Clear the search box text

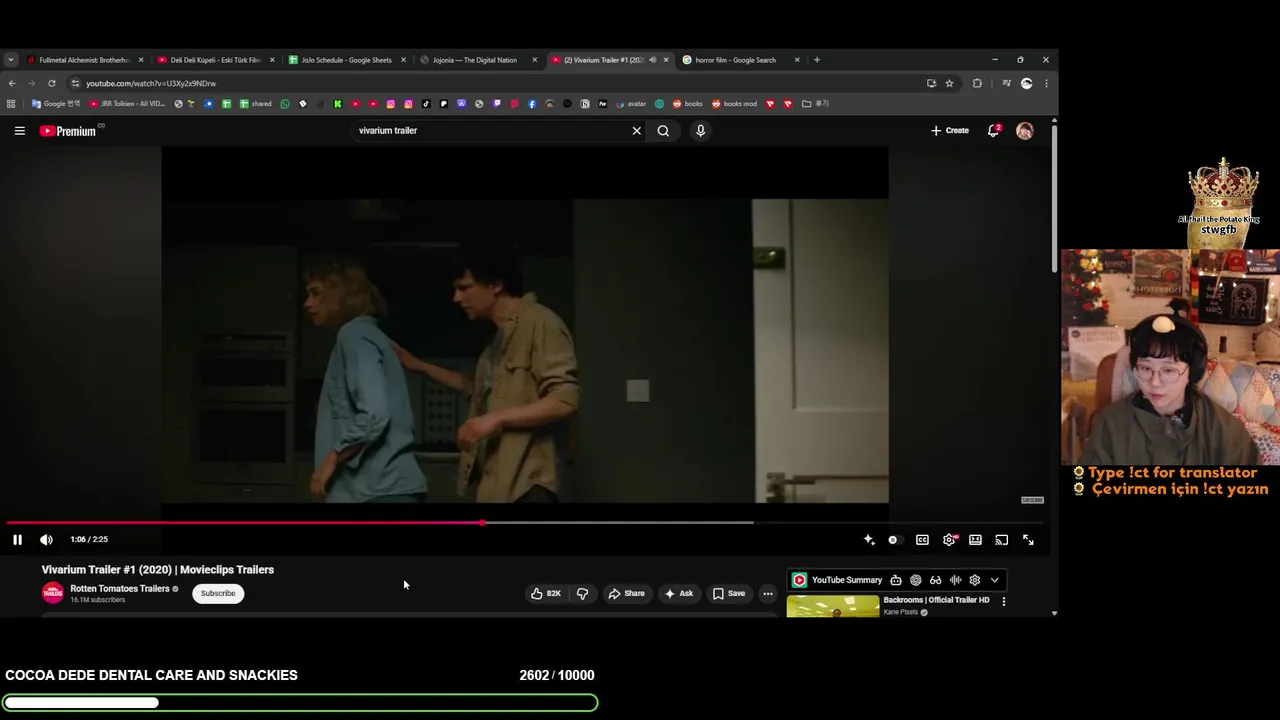point(636,130)
